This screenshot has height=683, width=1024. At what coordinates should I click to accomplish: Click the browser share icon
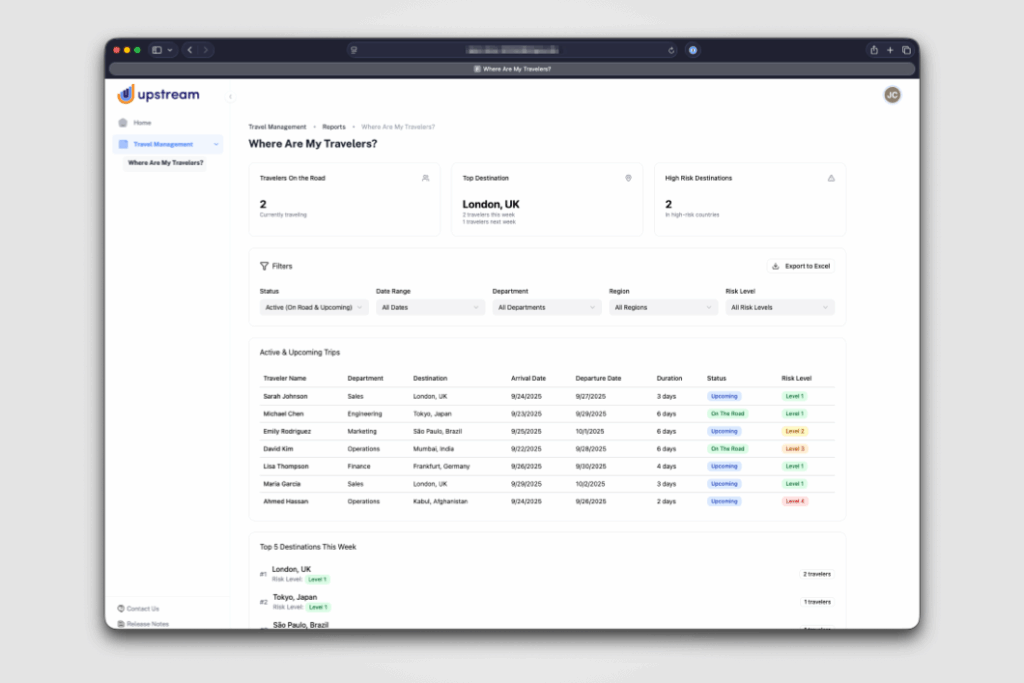point(874,50)
